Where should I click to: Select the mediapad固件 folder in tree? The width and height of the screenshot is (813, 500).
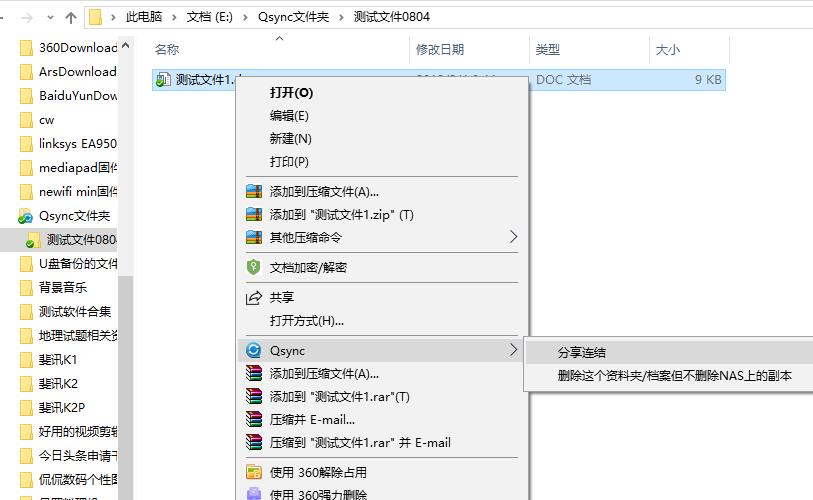[x=78, y=168]
